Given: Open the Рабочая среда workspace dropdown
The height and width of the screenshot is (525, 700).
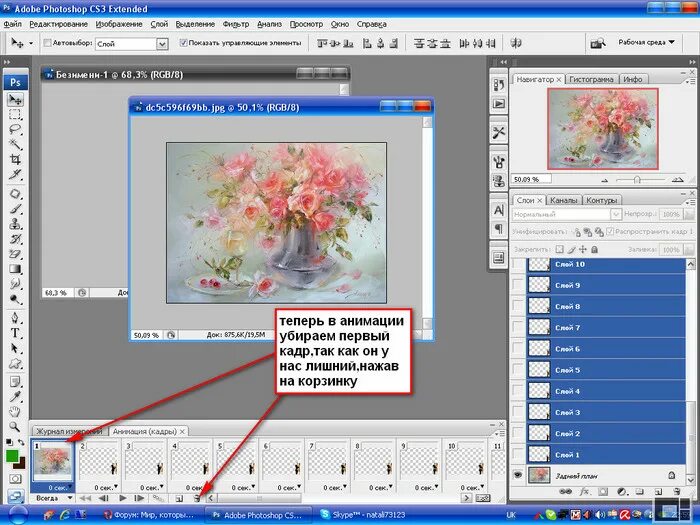Looking at the screenshot, I should 646,42.
